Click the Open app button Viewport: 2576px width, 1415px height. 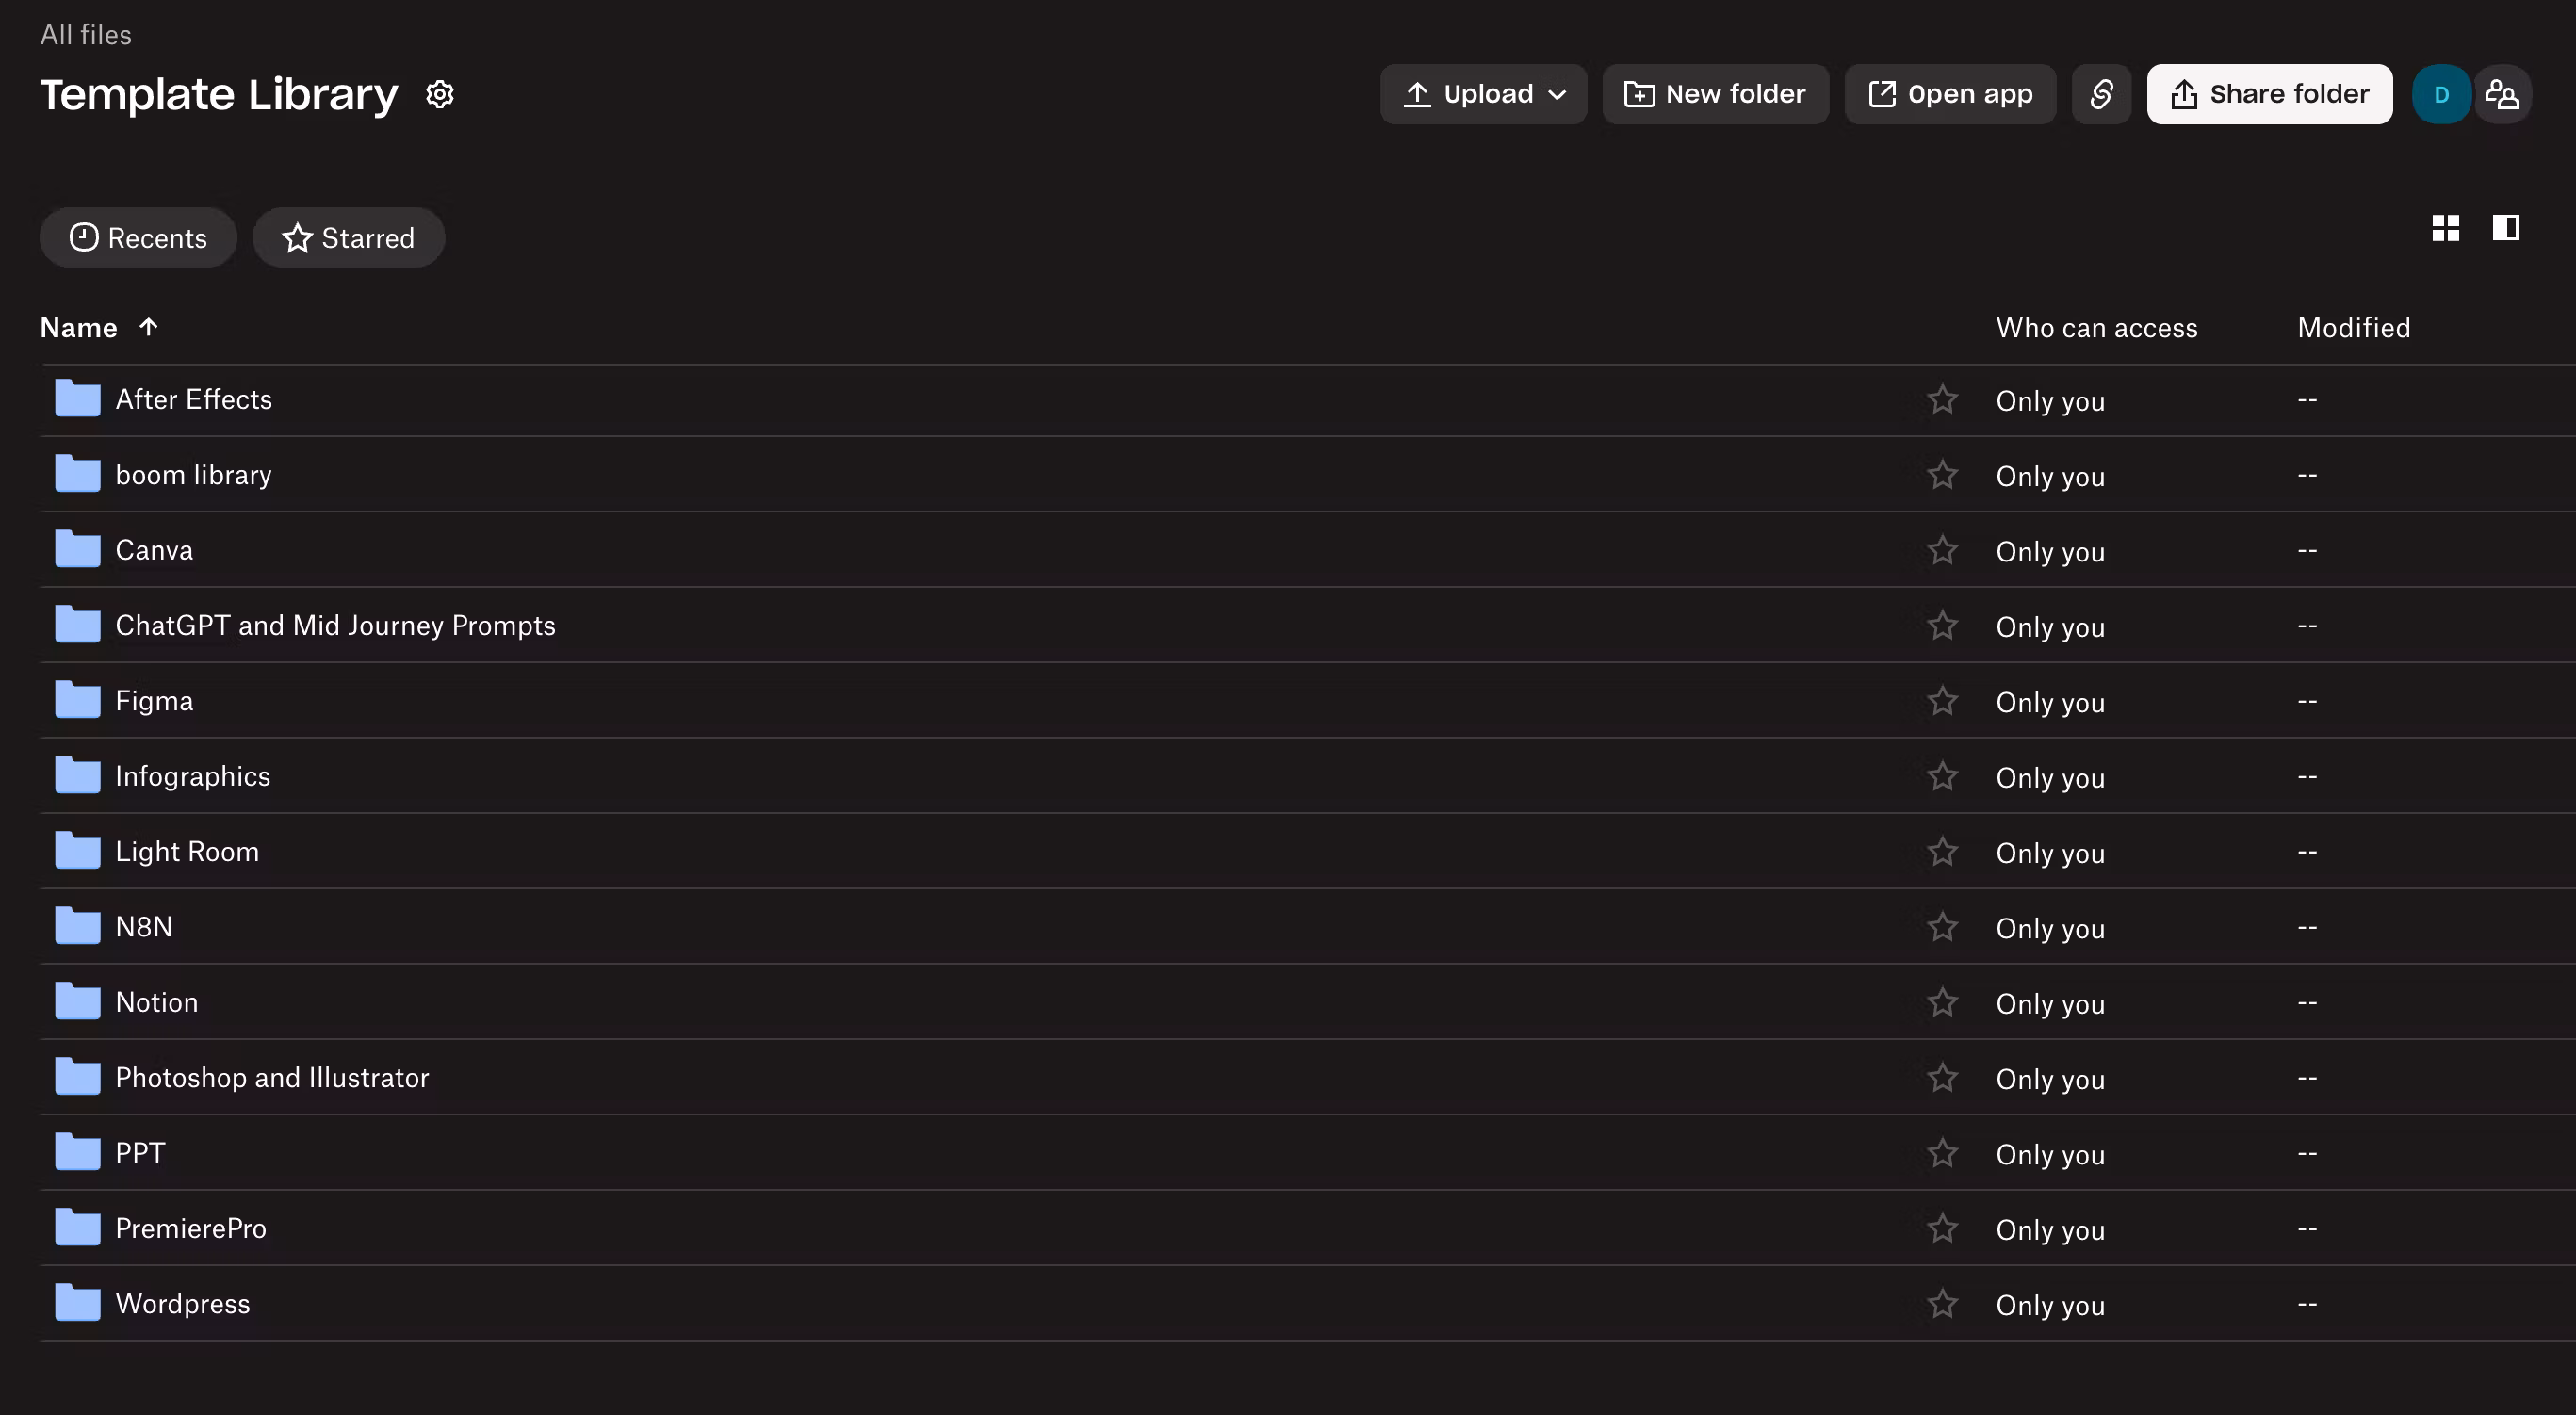1950,94
